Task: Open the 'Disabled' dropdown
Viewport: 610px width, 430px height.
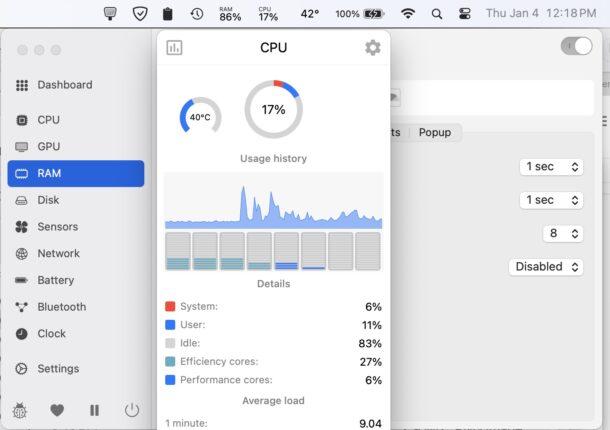Action: click(x=547, y=267)
